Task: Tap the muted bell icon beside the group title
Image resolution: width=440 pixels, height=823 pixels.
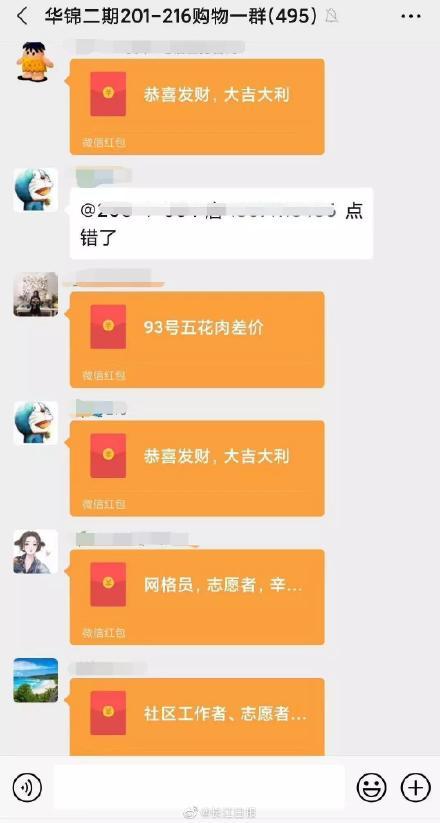Action: (x=332, y=16)
